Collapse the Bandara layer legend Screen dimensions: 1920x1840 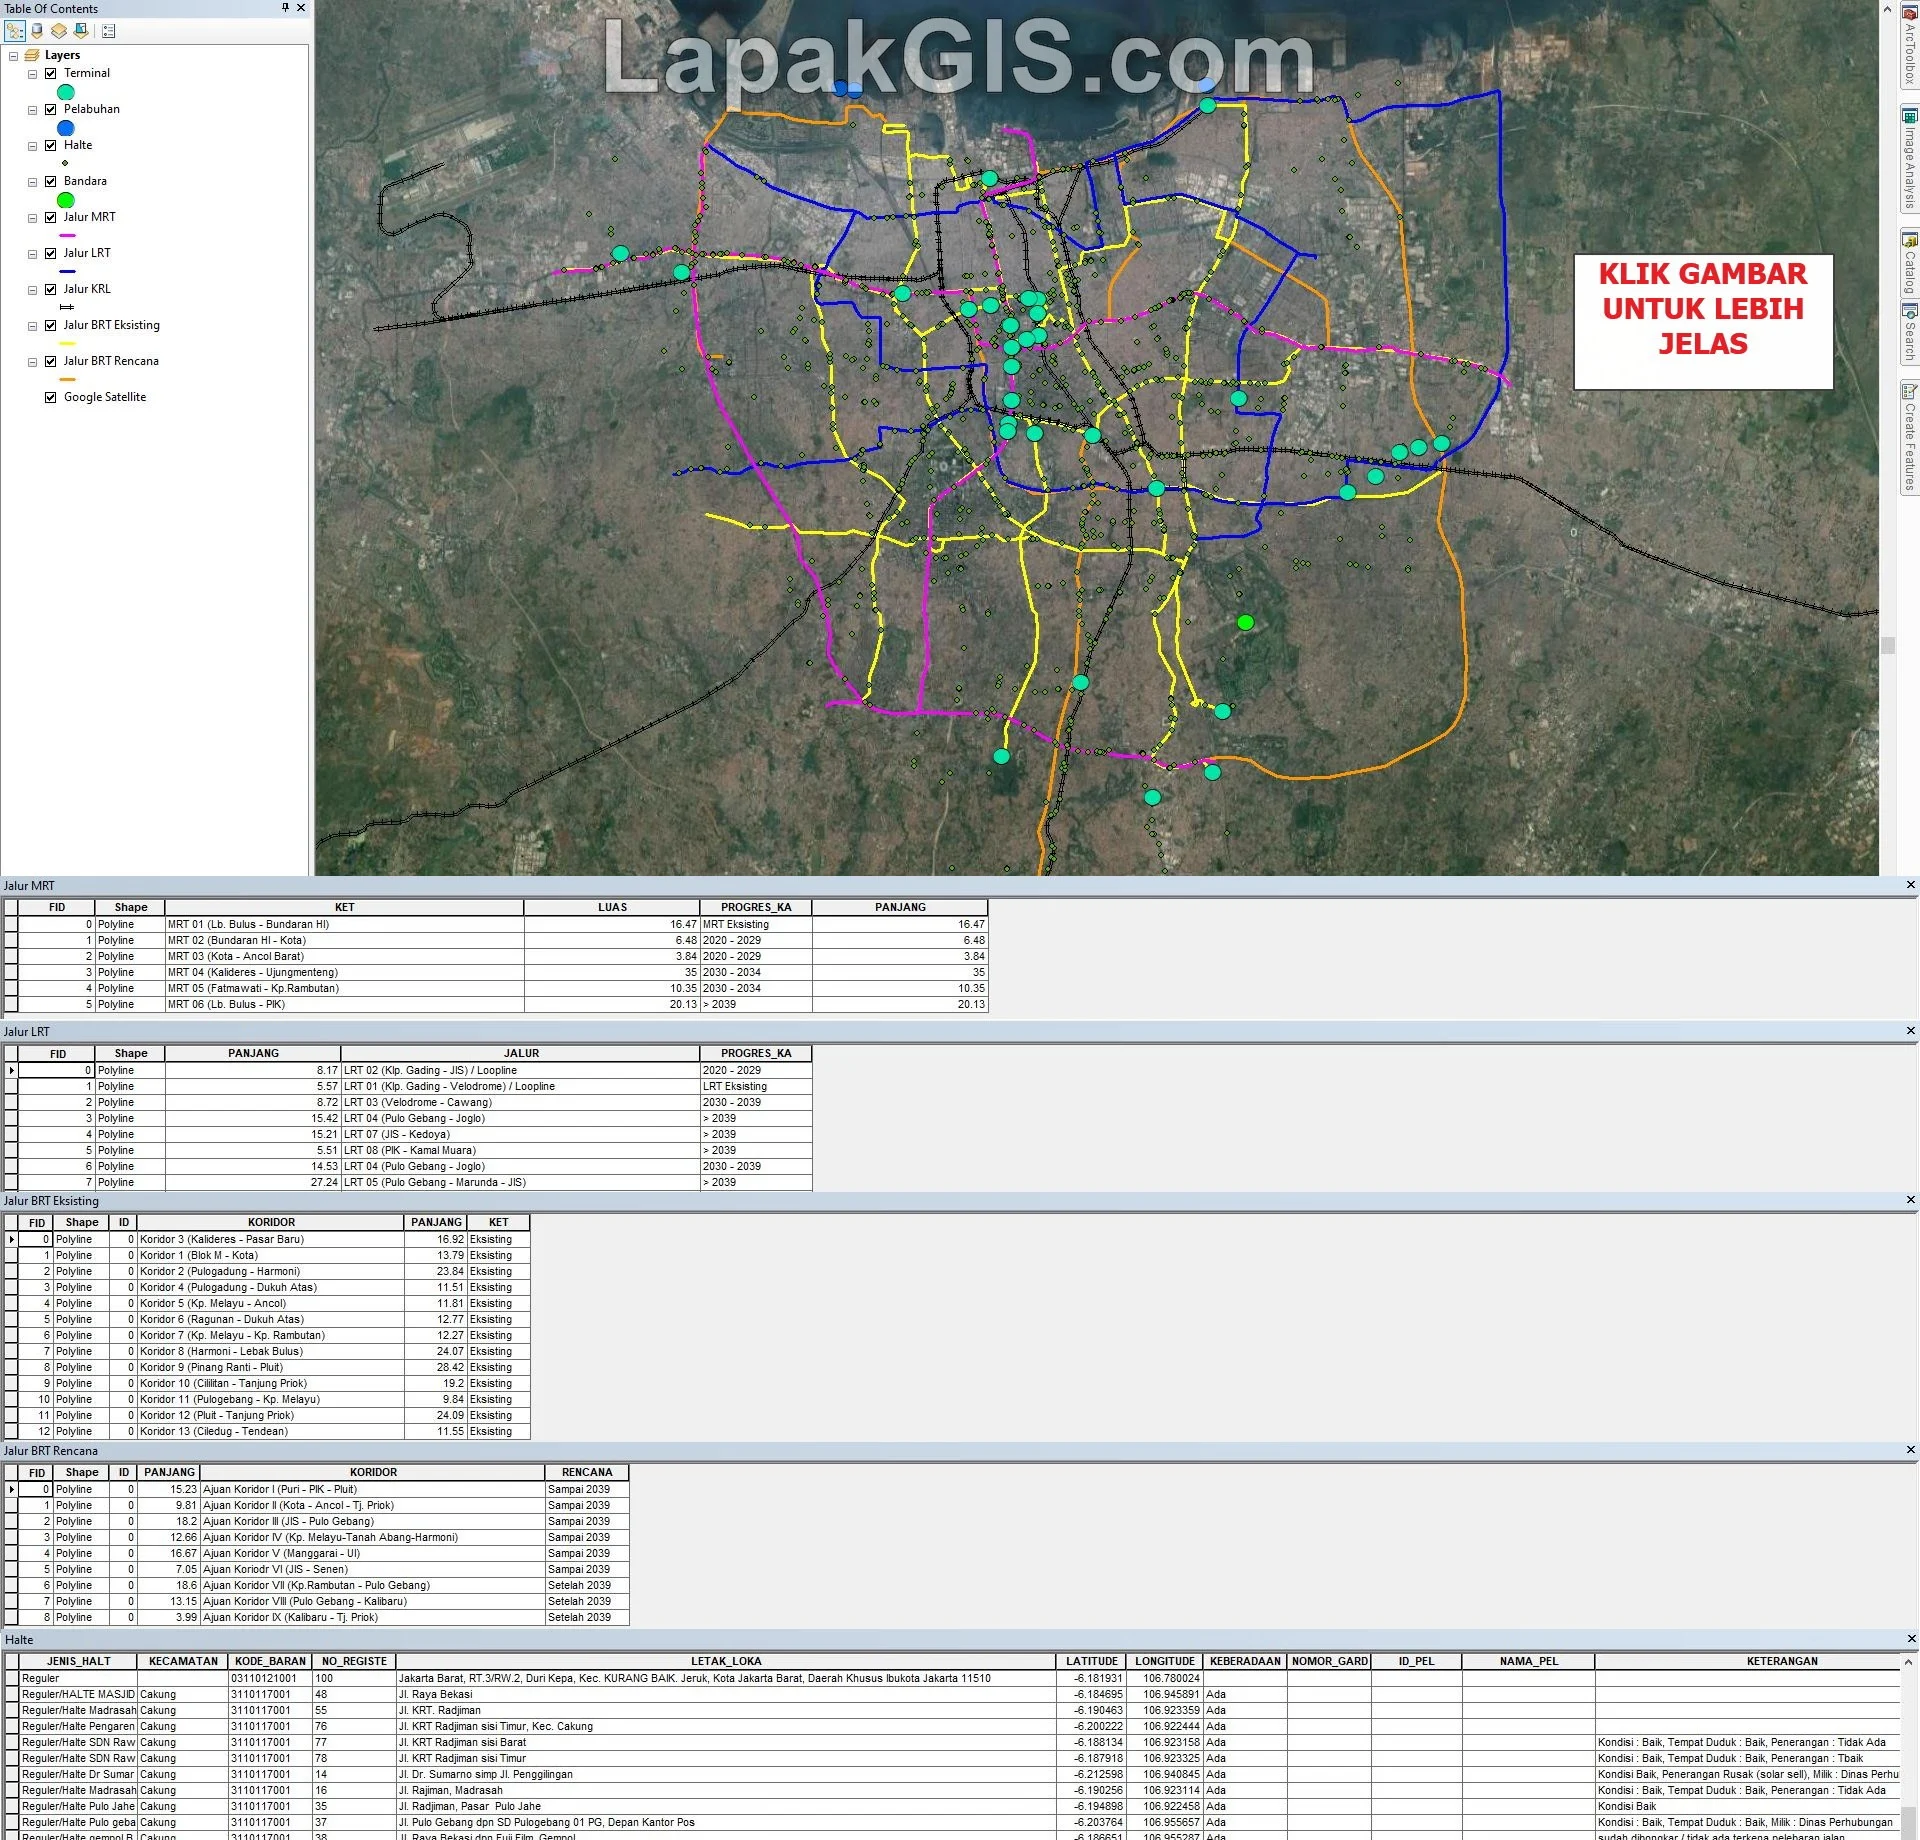pyautogui.click(x=32, y=182)
